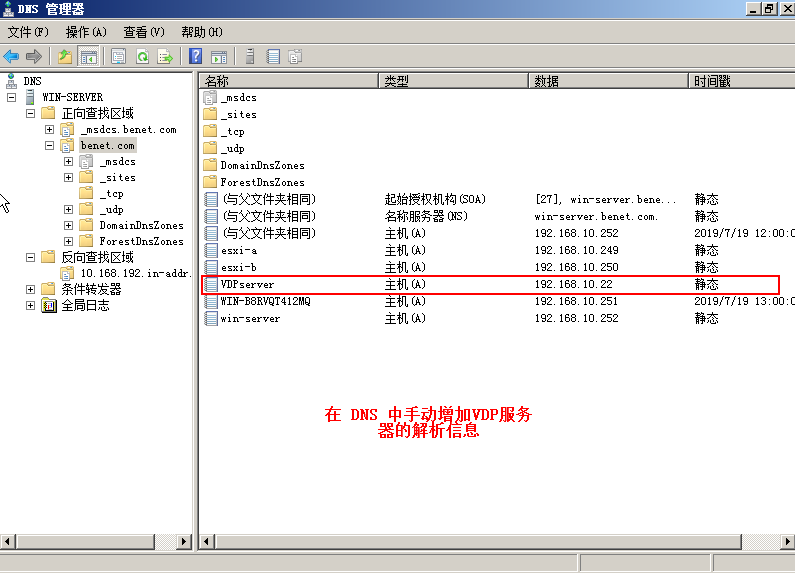This screenshot has height=574, width=795.
Task: Click the _sites folder icon in right pane
Action: [x=210, y=114]
